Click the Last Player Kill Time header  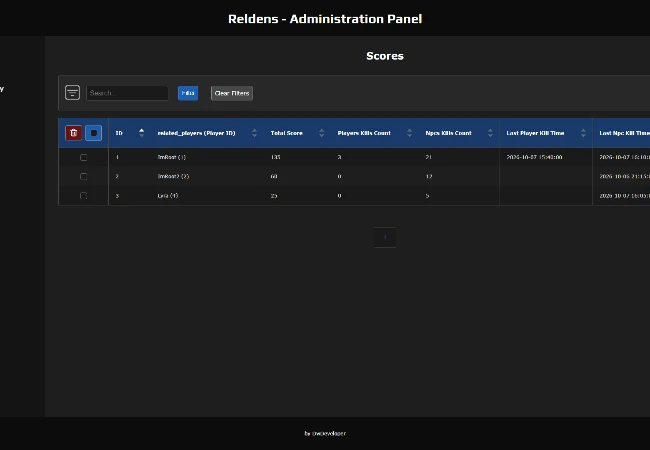pos(535,133)
